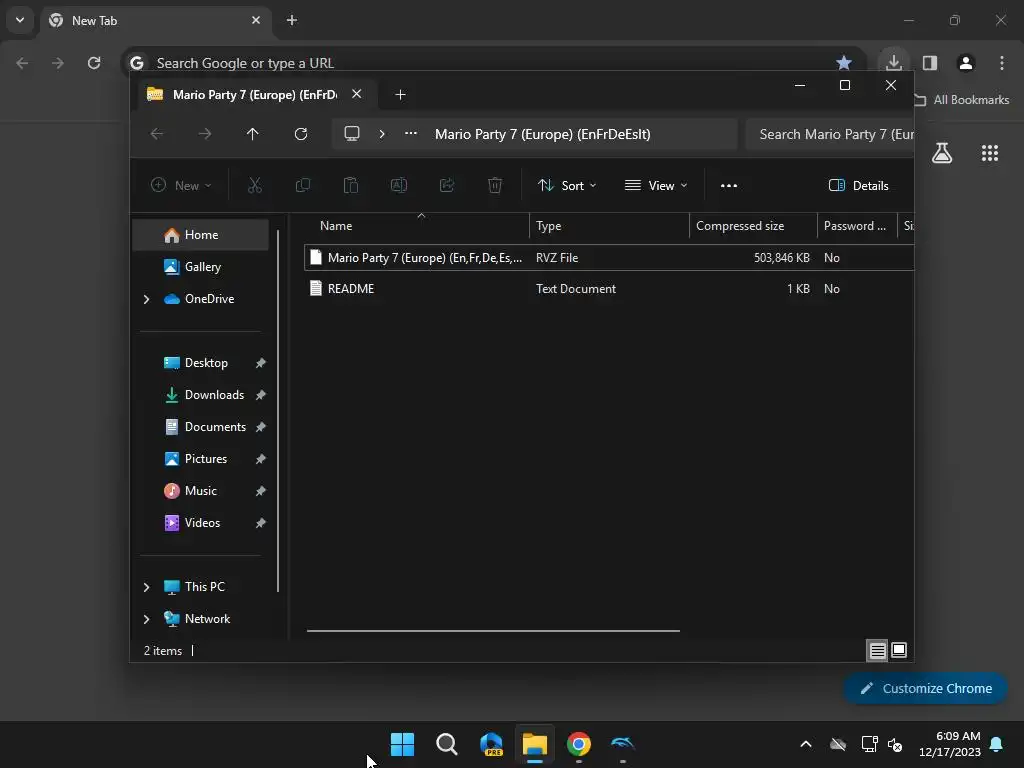Open Chrome's tab search dropdown arrow

pyautogui.click(x=20, y=20)
